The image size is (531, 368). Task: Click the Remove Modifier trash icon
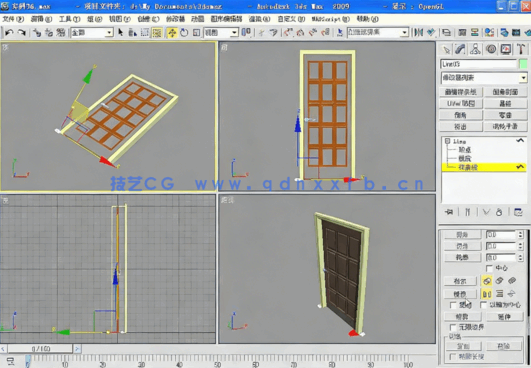click(499, 212)
